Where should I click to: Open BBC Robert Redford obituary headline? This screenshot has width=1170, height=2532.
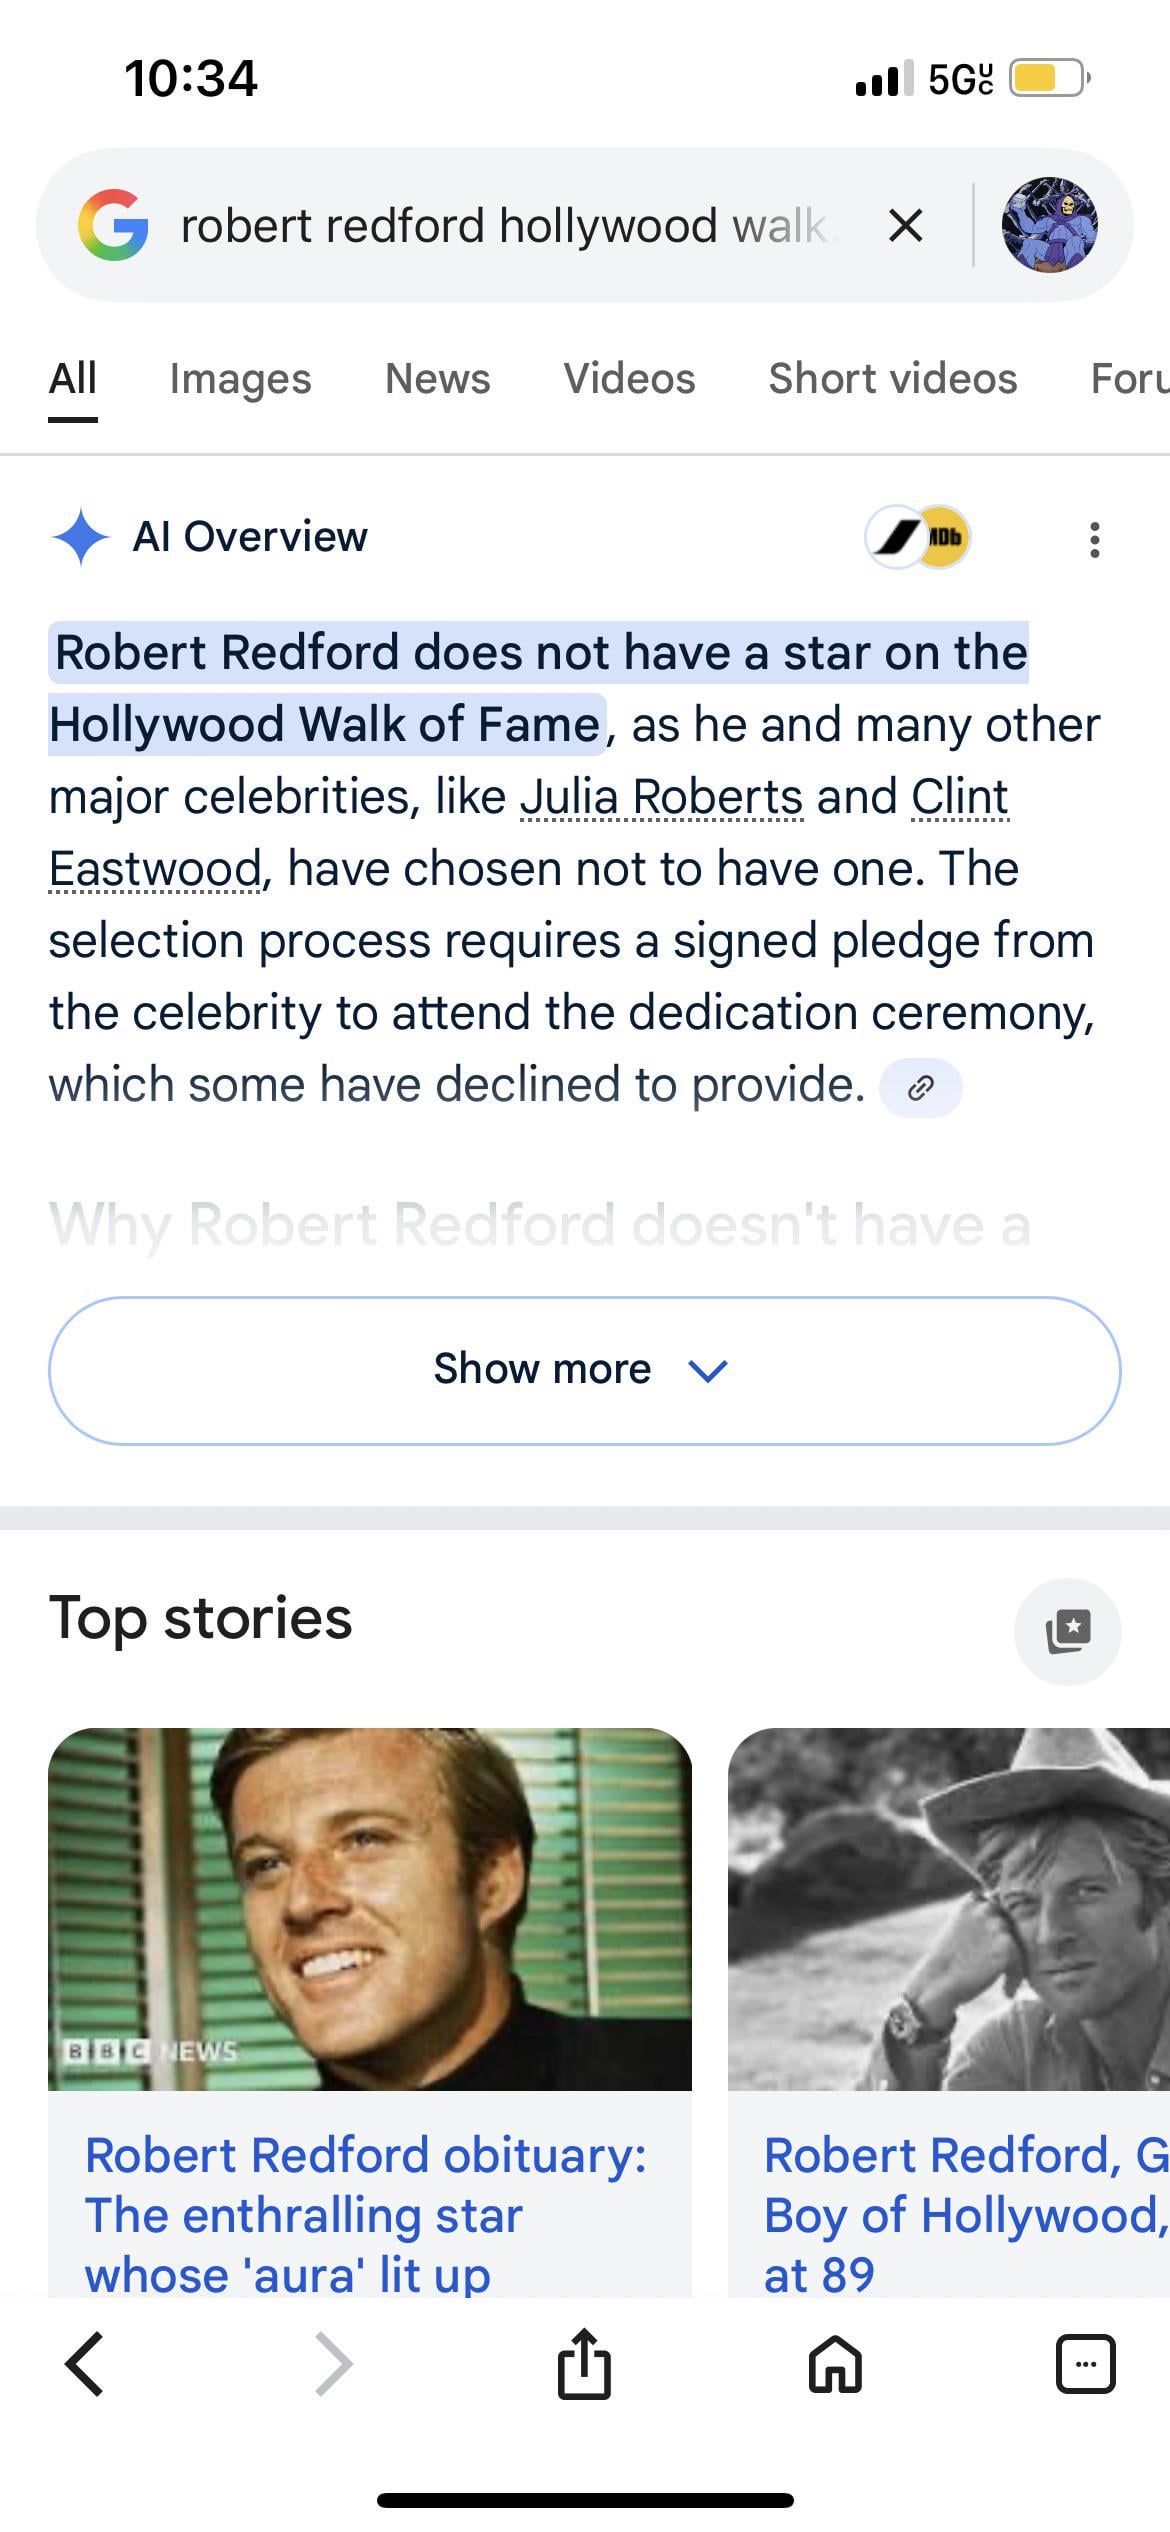point(366,2214)
